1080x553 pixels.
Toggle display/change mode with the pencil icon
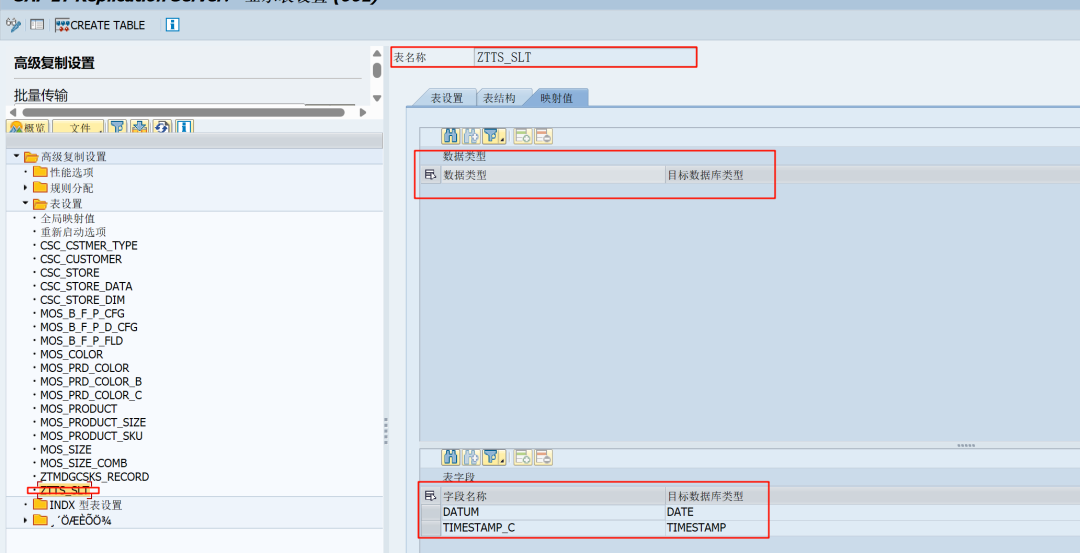click(x=12, y=25)
